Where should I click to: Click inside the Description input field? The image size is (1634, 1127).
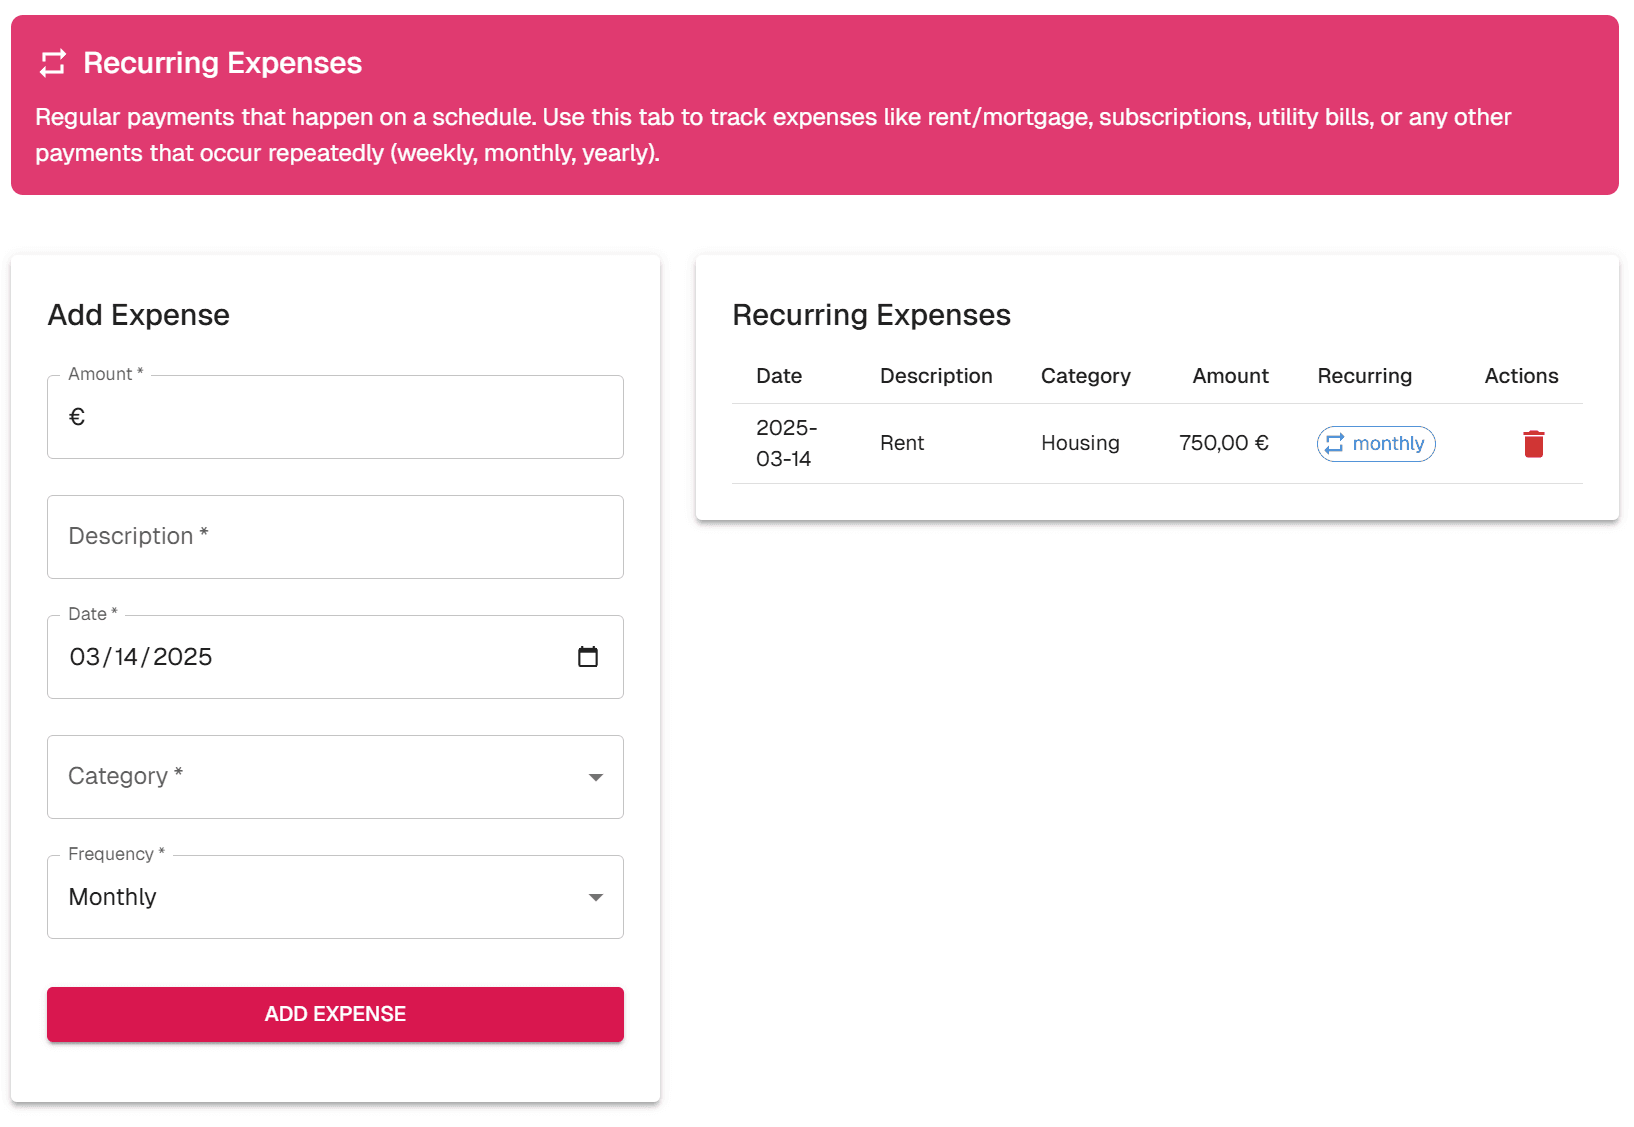click(335, 537)
